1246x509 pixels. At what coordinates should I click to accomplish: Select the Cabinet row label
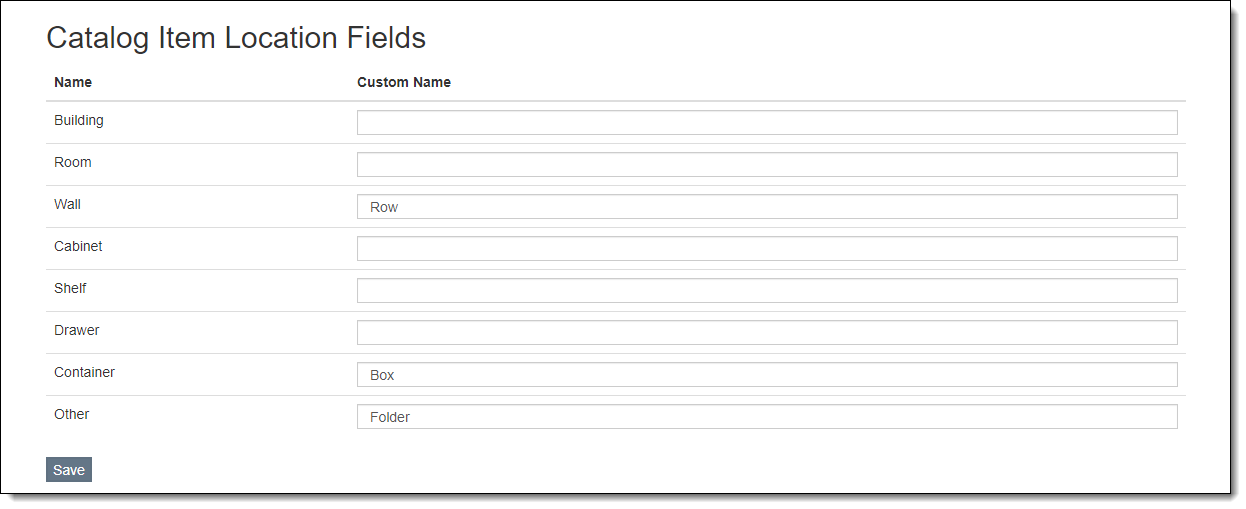click(x=78, y=246)
